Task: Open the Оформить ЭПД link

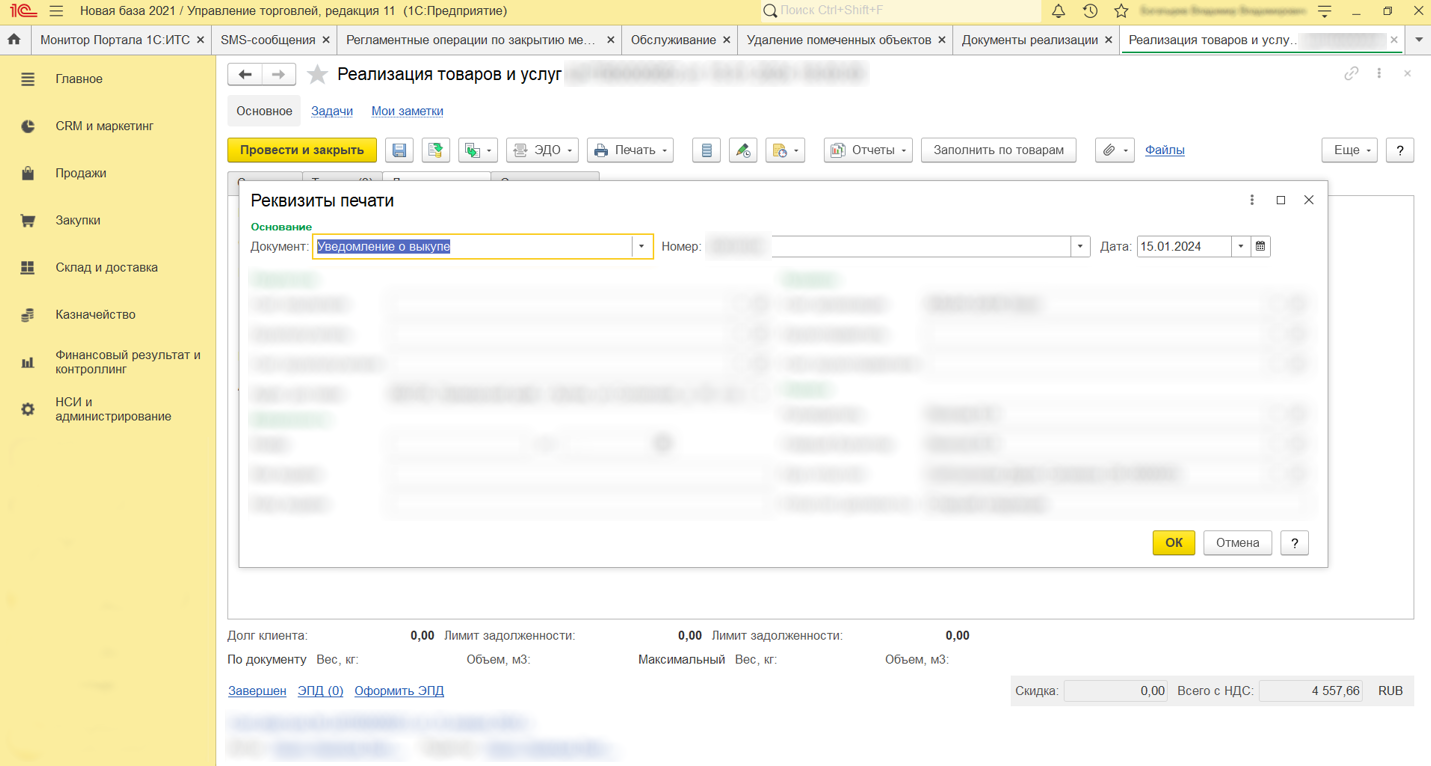Action: [399, 691]
